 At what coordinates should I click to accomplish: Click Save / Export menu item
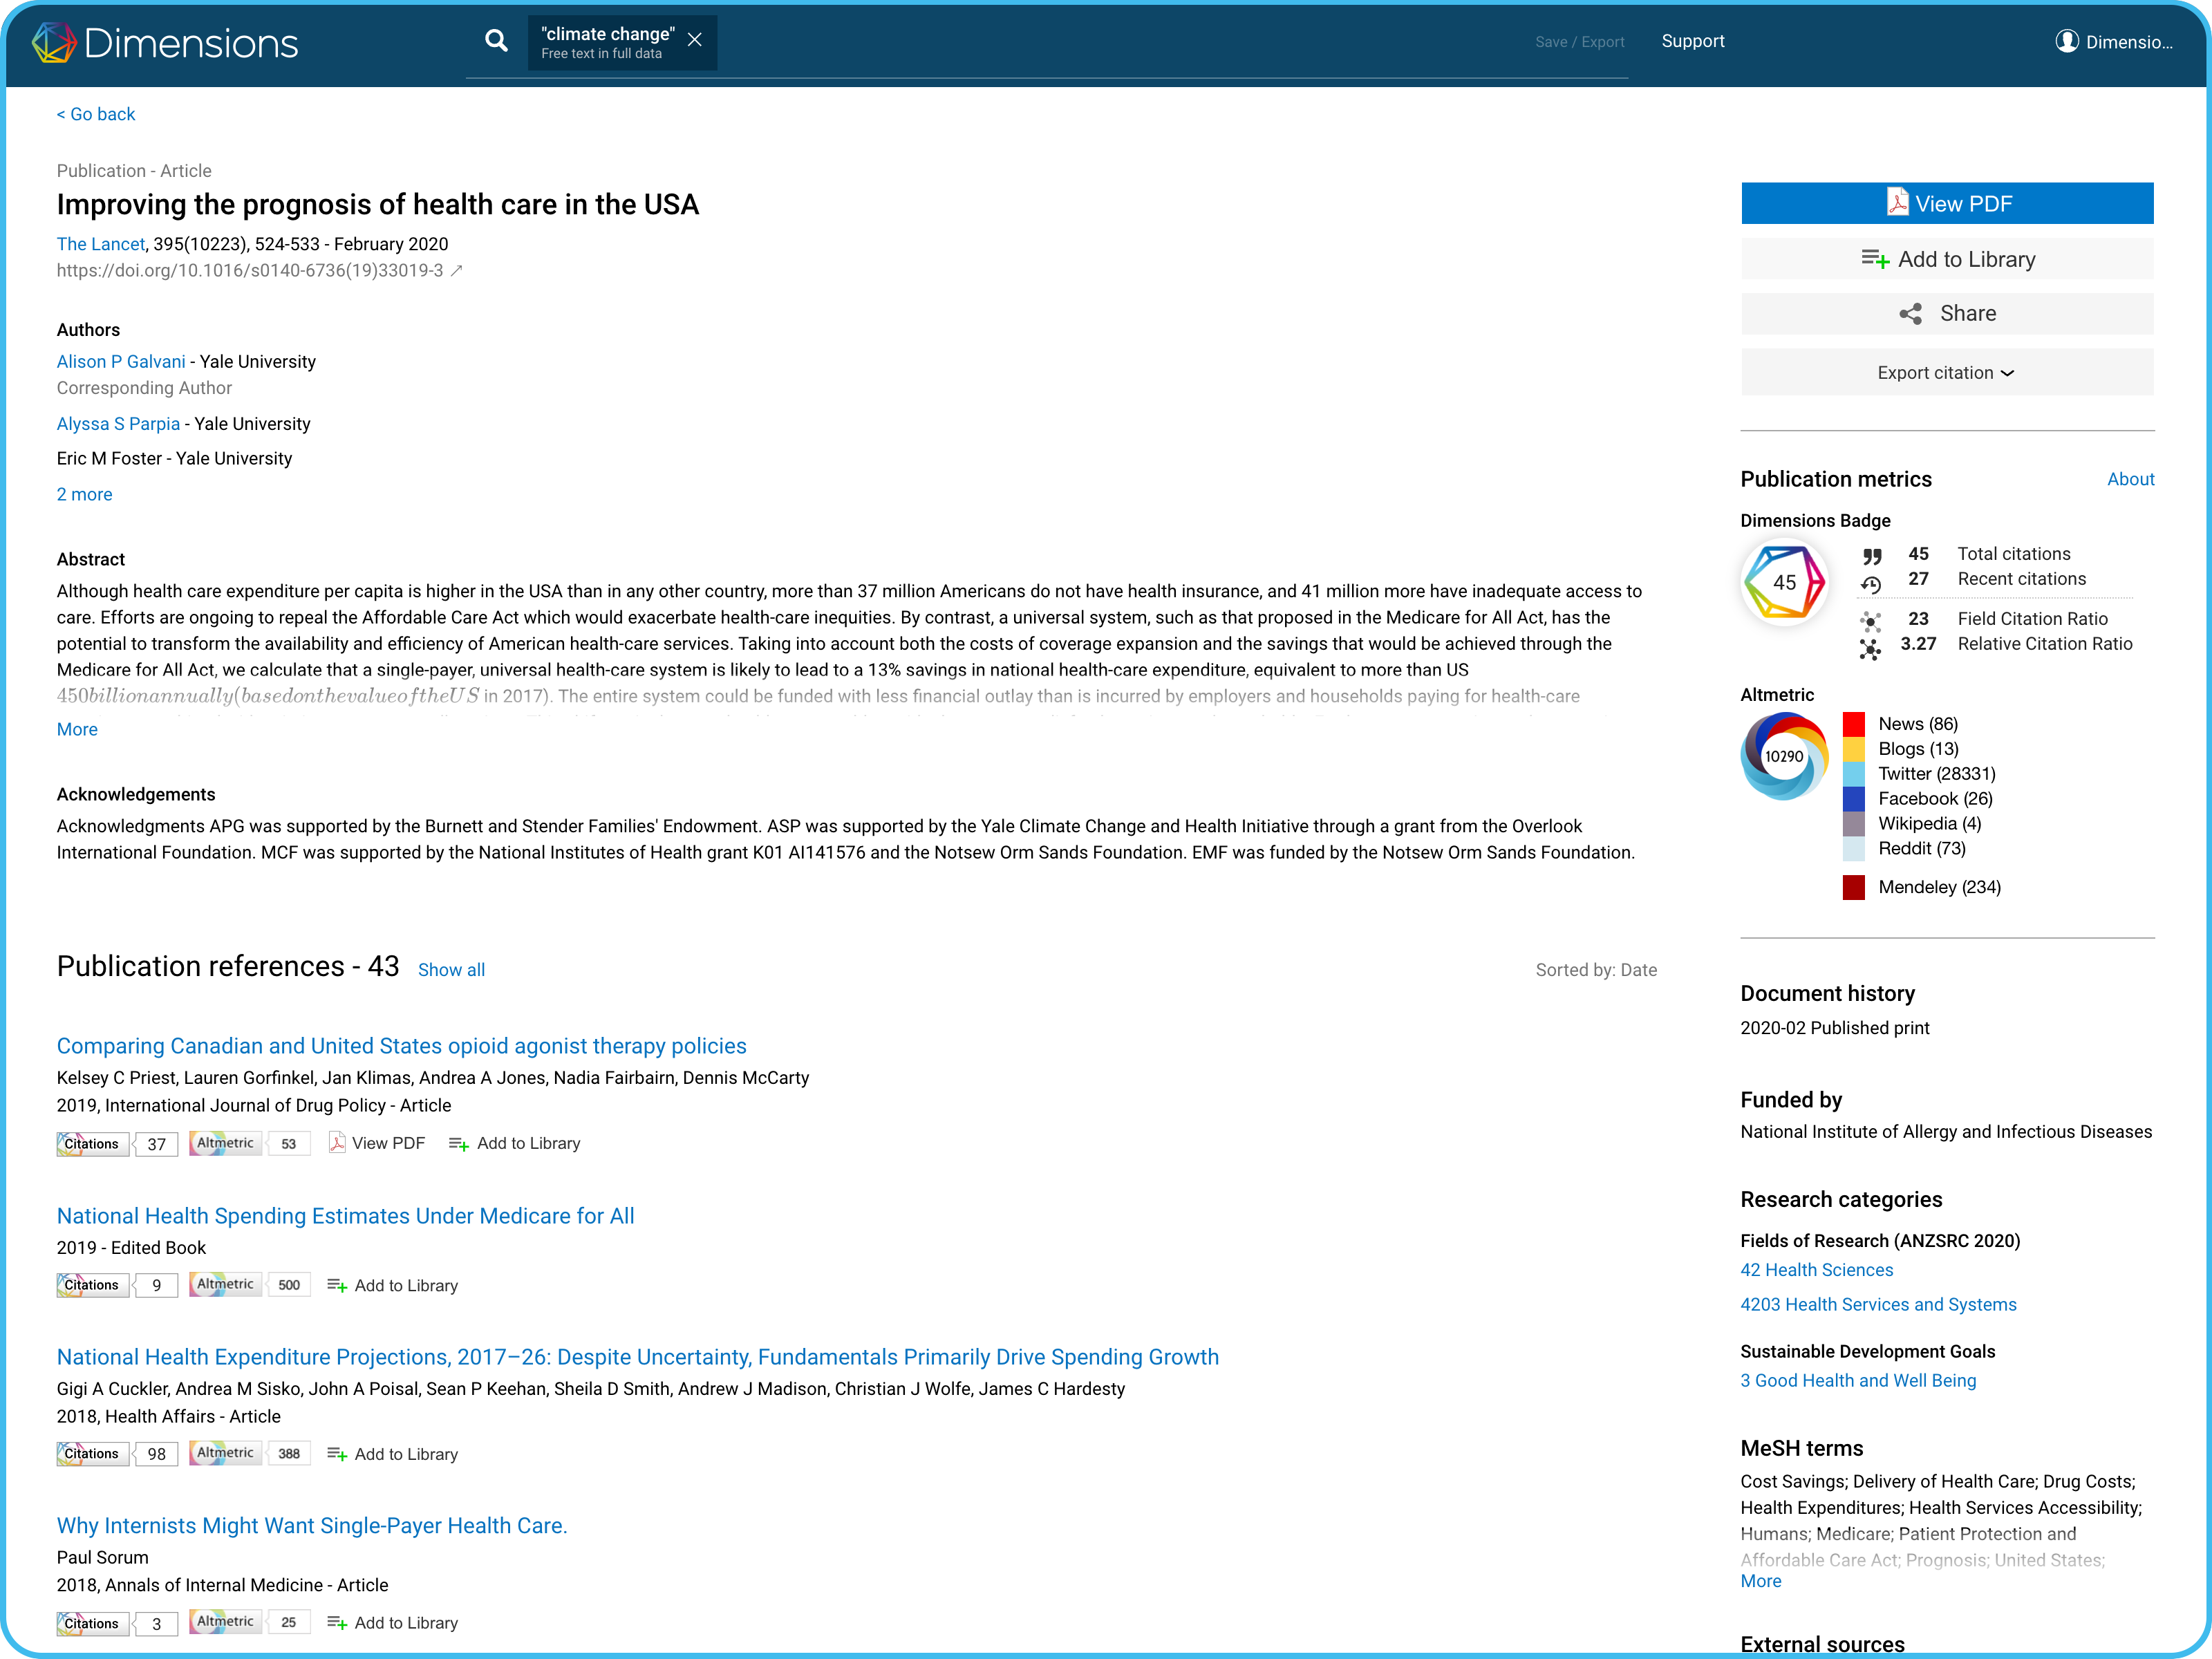[x=1579, y=42]
